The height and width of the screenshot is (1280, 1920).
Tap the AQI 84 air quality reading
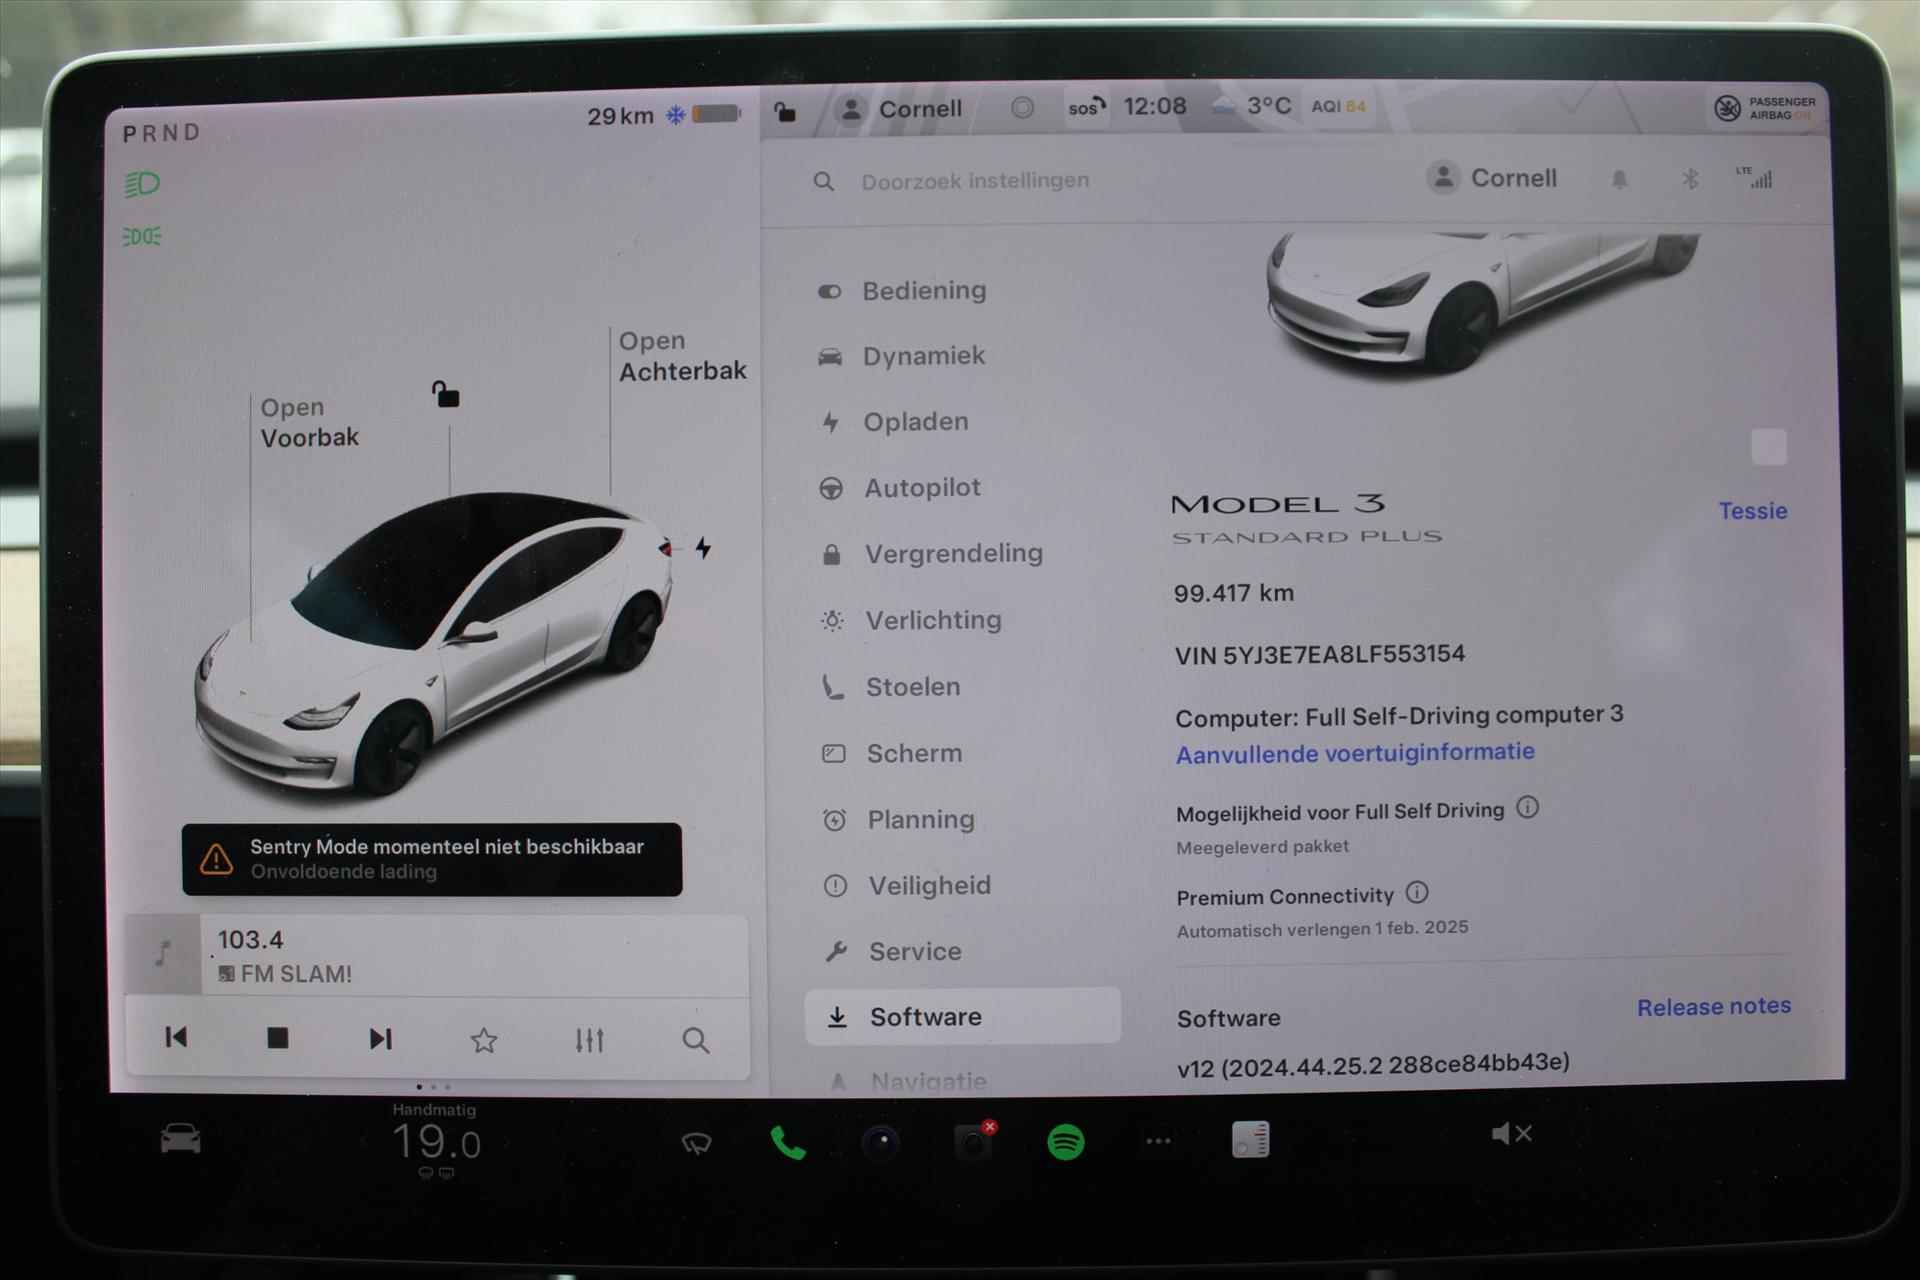coord(1338,106)
